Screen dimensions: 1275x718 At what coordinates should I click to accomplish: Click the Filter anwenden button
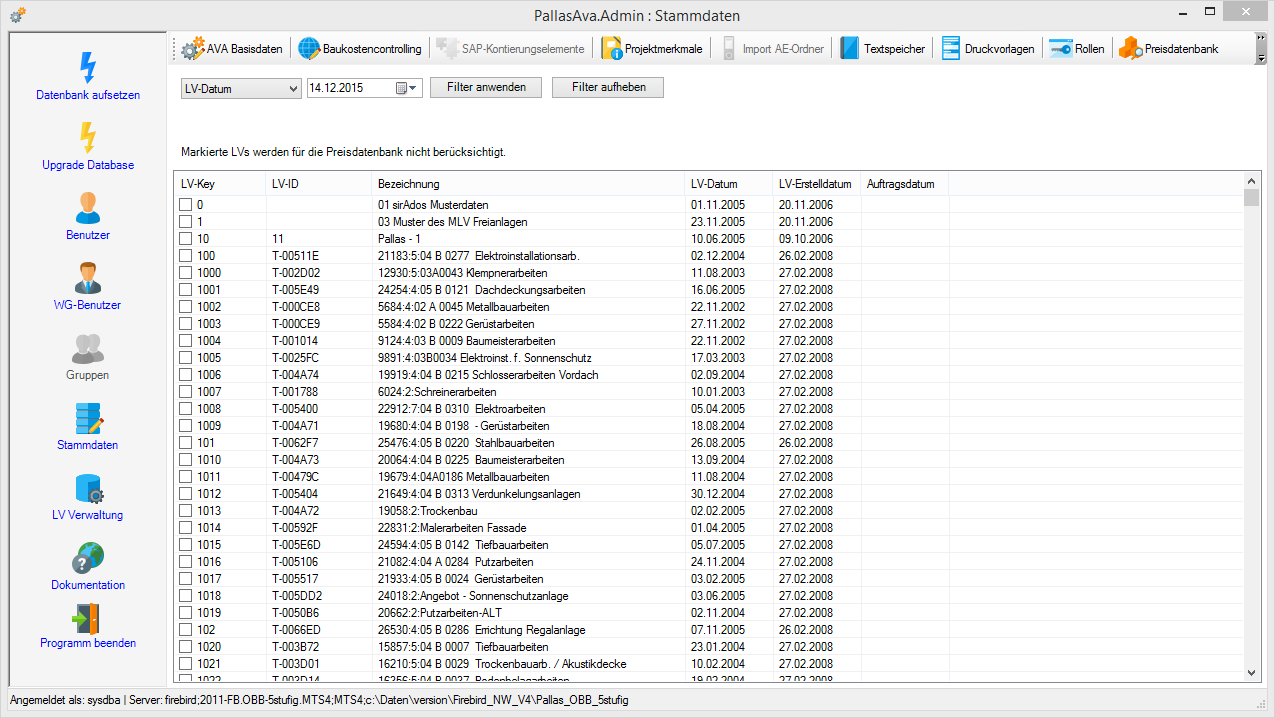486,87
